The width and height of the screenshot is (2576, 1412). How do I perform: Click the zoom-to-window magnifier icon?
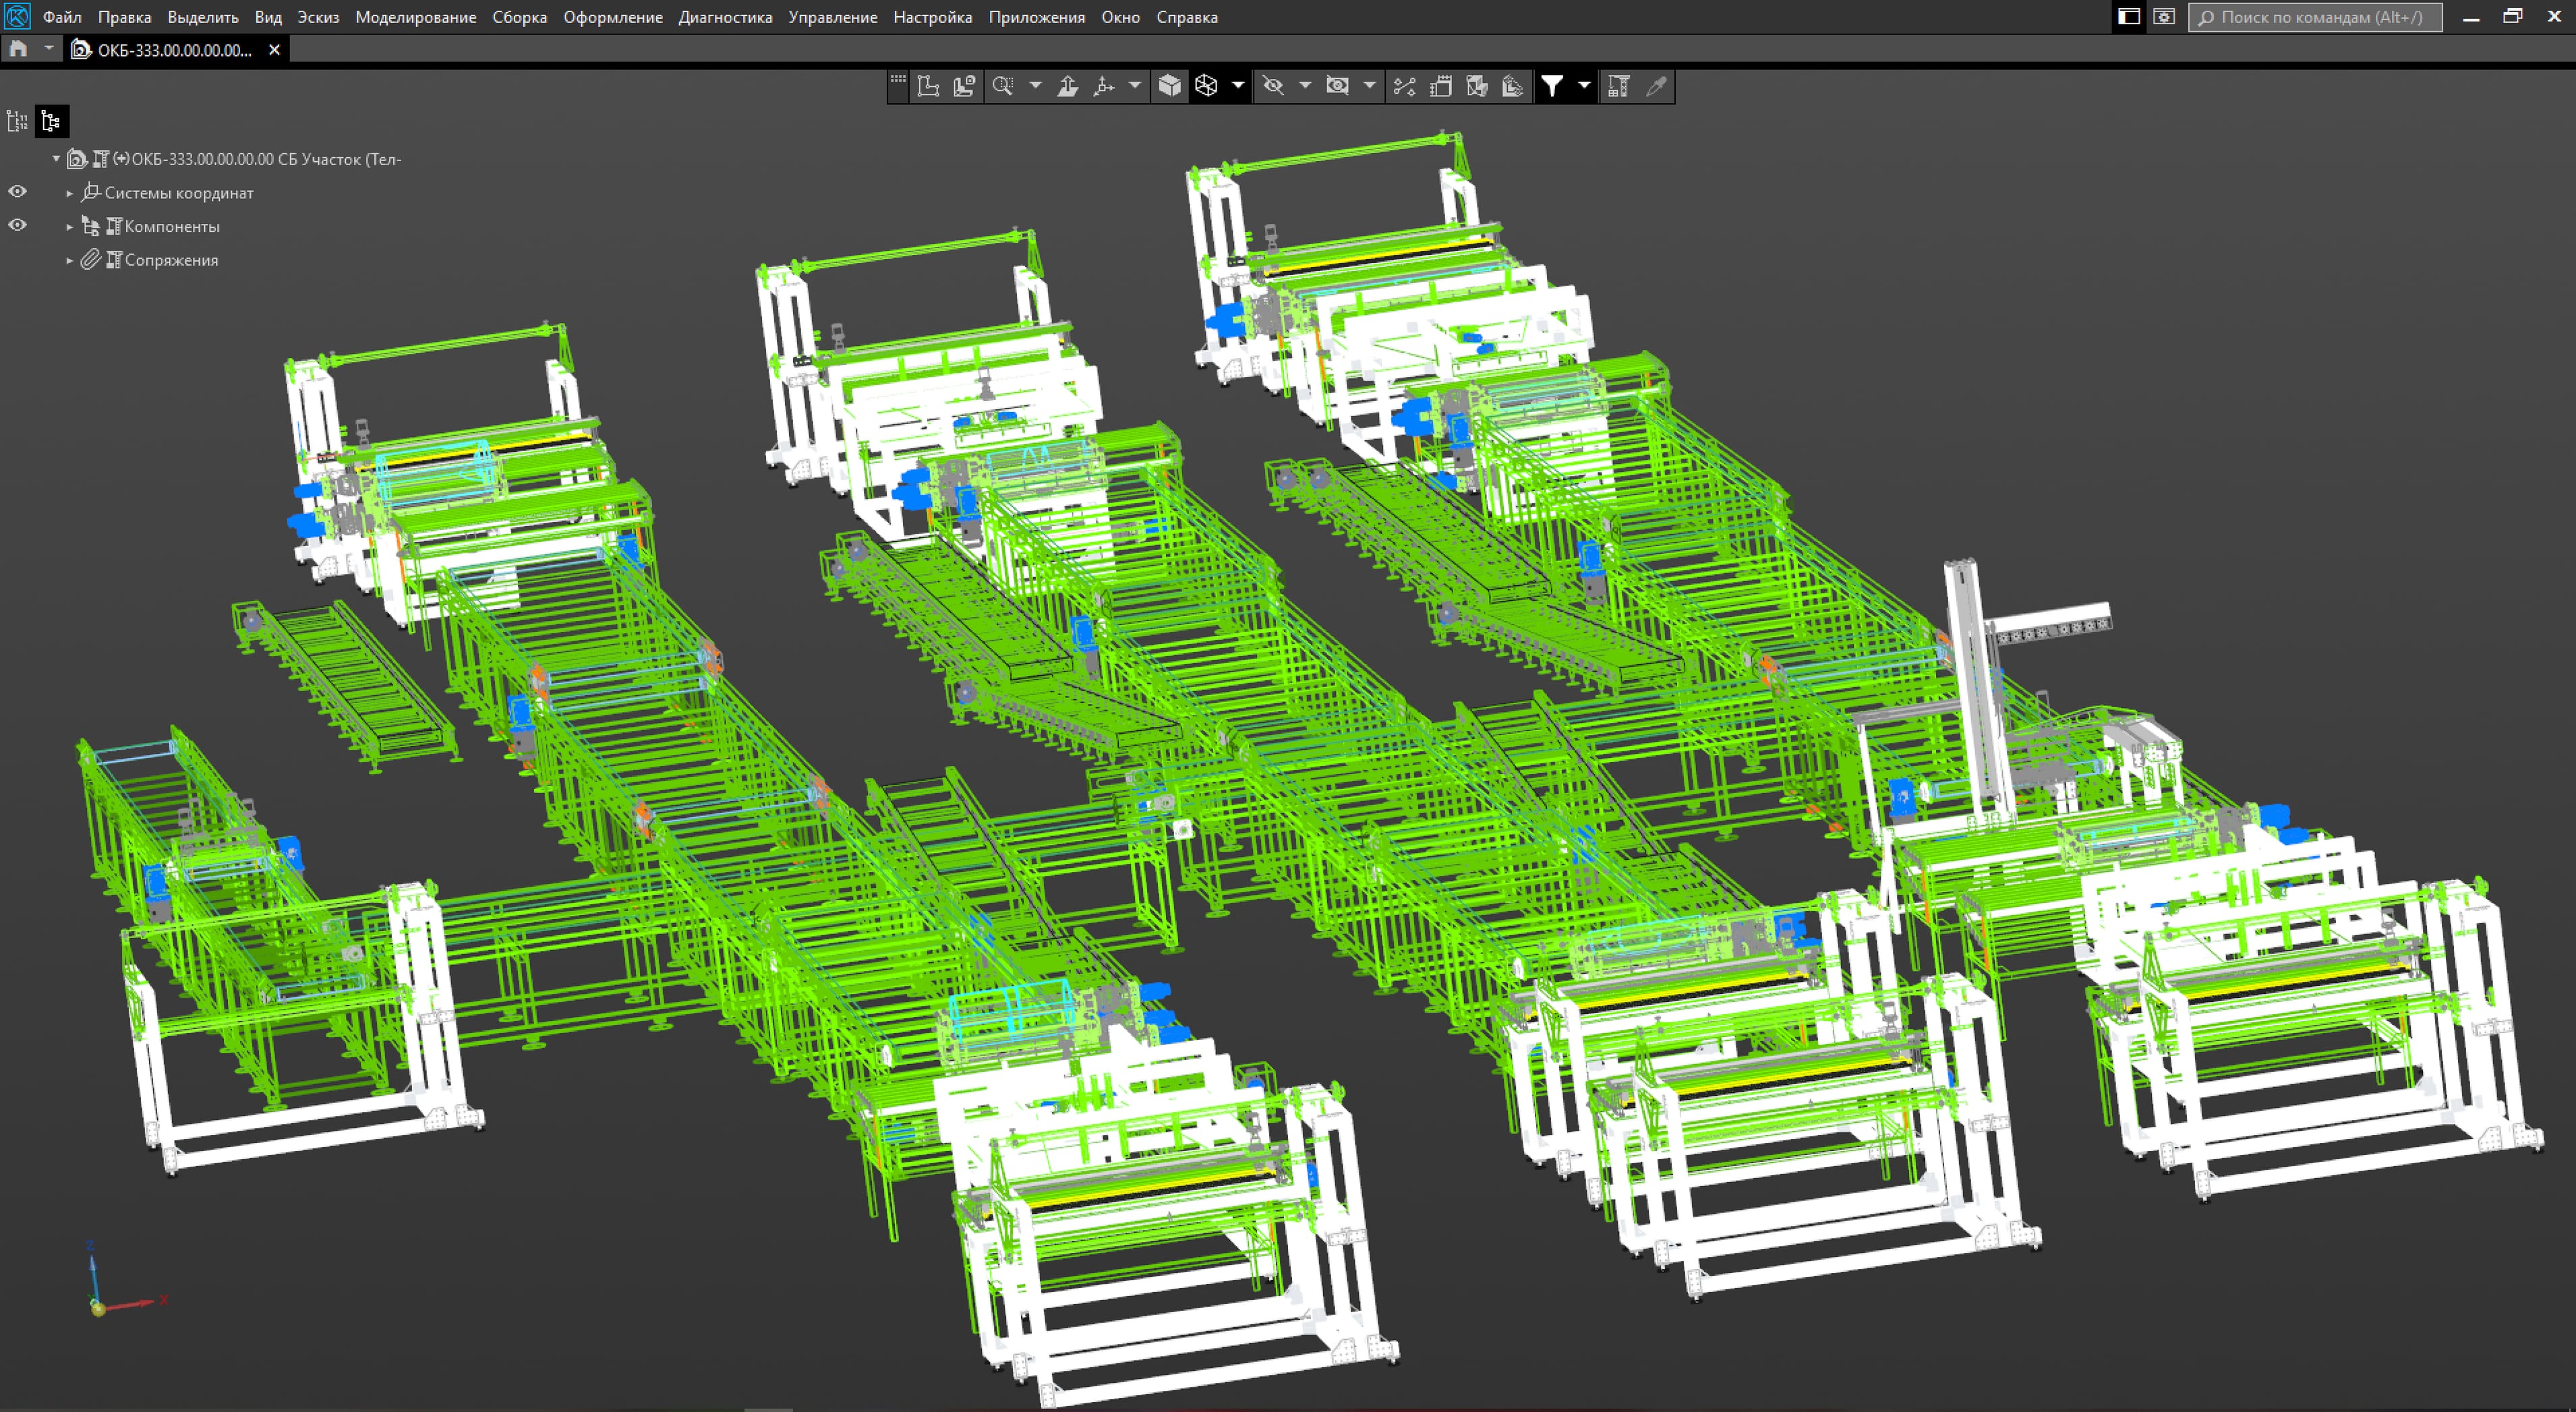pos(1002,86)
